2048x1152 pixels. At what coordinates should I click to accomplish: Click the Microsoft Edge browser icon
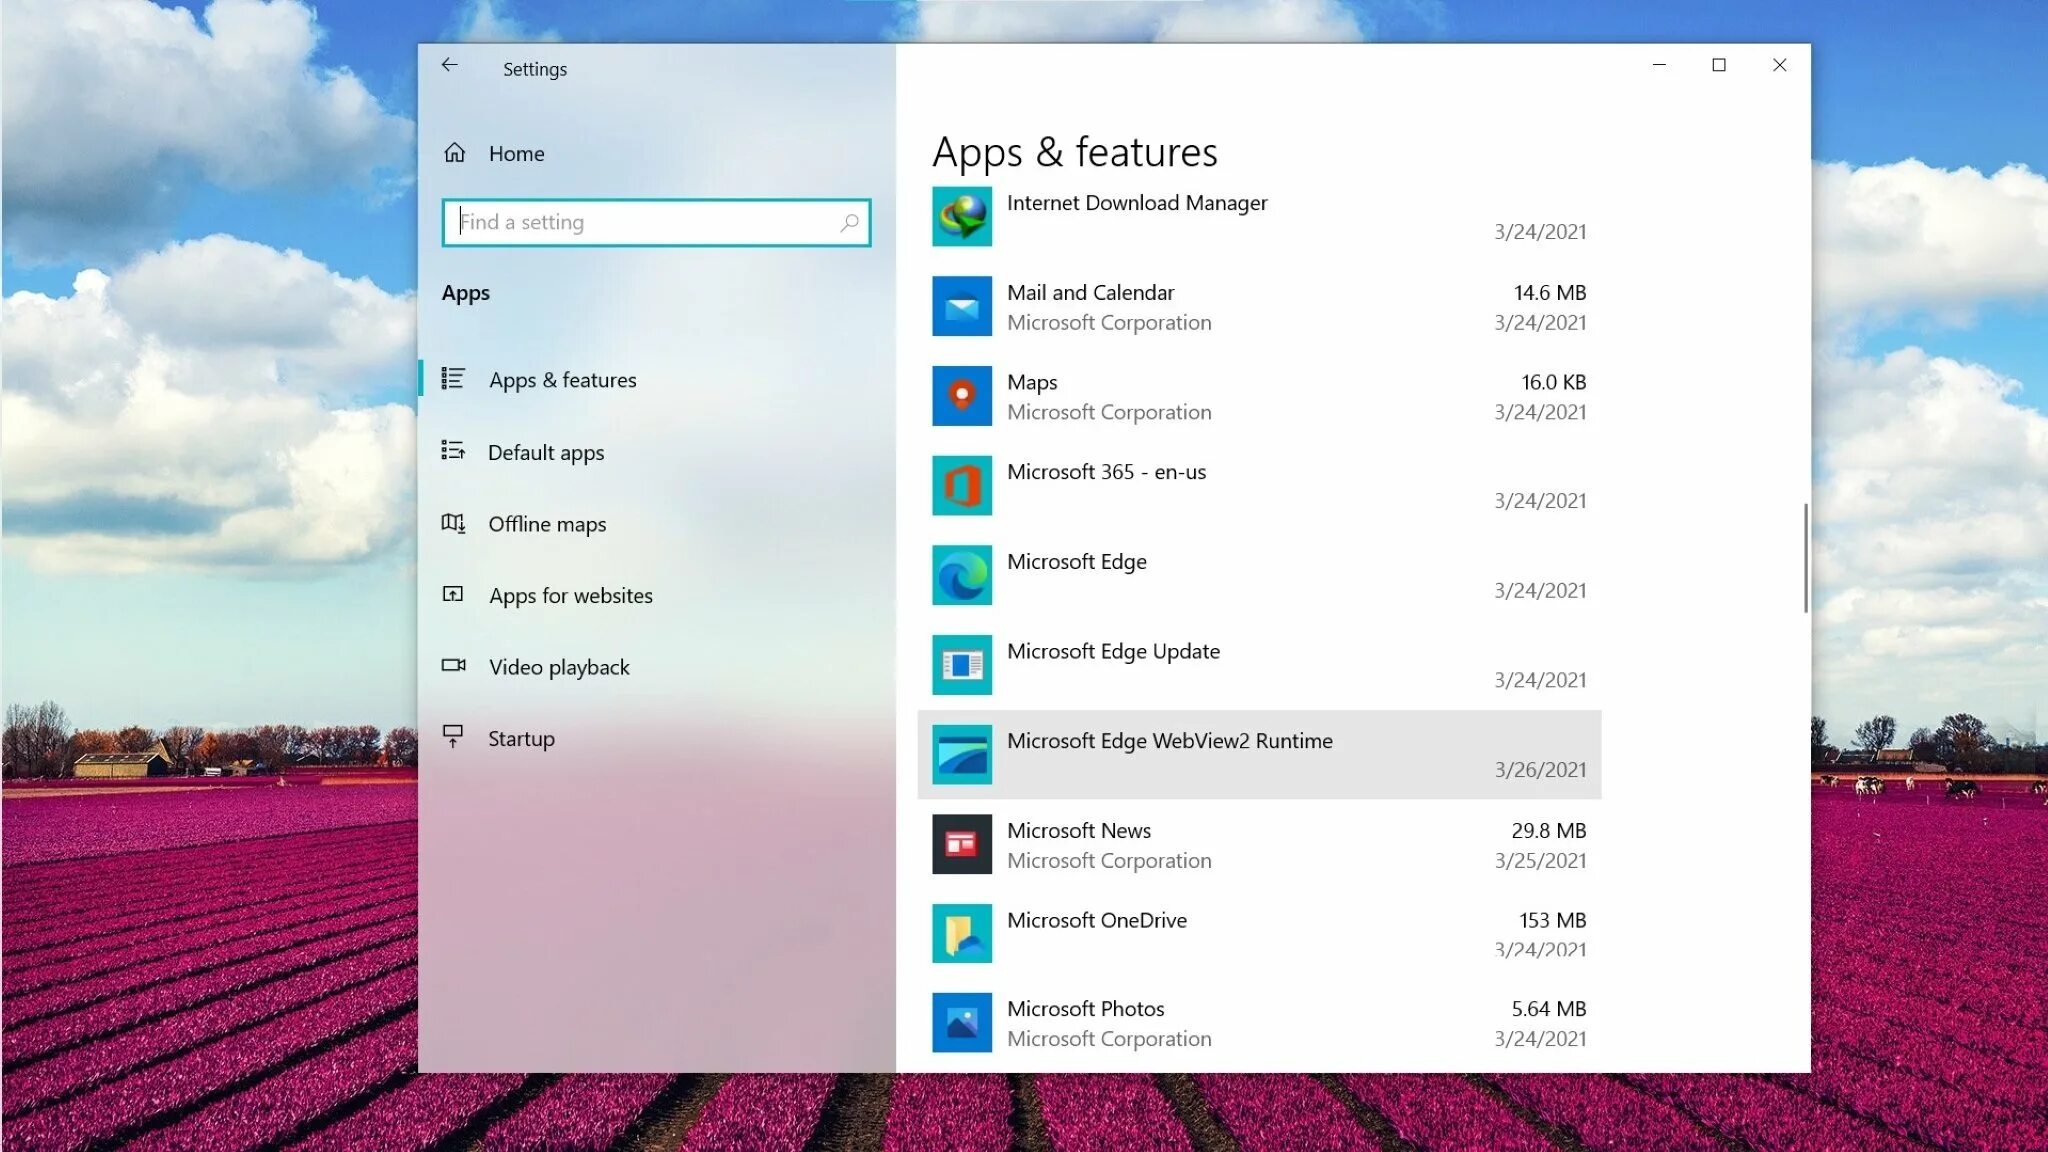[x=962, y=575]
